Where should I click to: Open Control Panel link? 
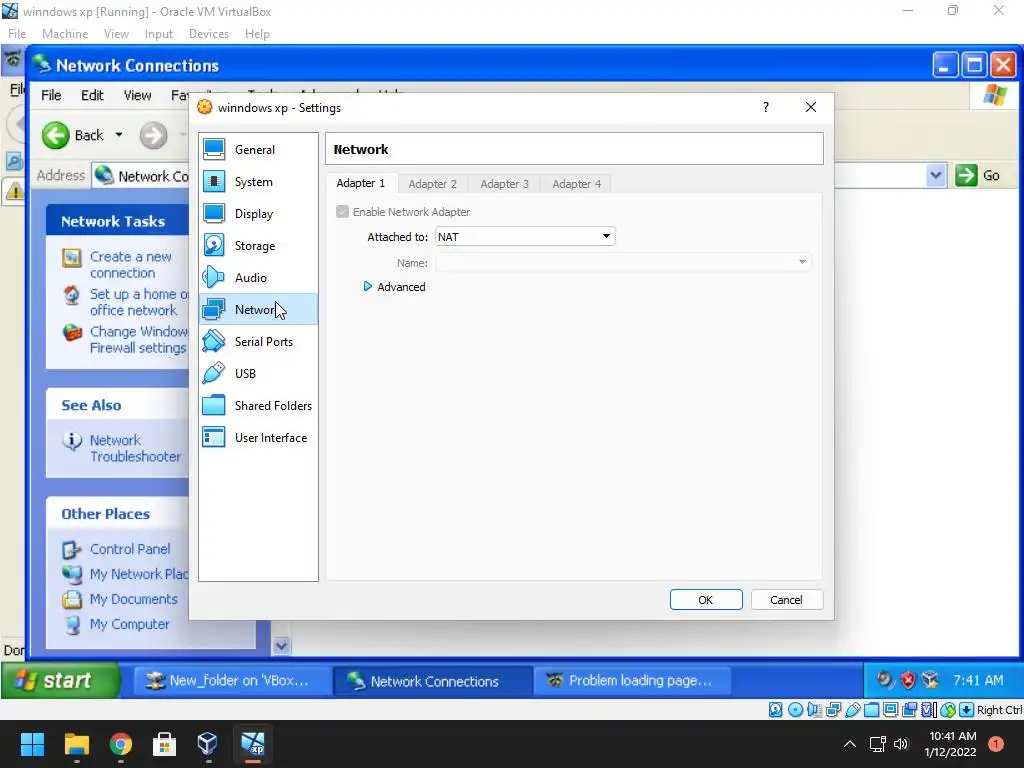[130, 549]
